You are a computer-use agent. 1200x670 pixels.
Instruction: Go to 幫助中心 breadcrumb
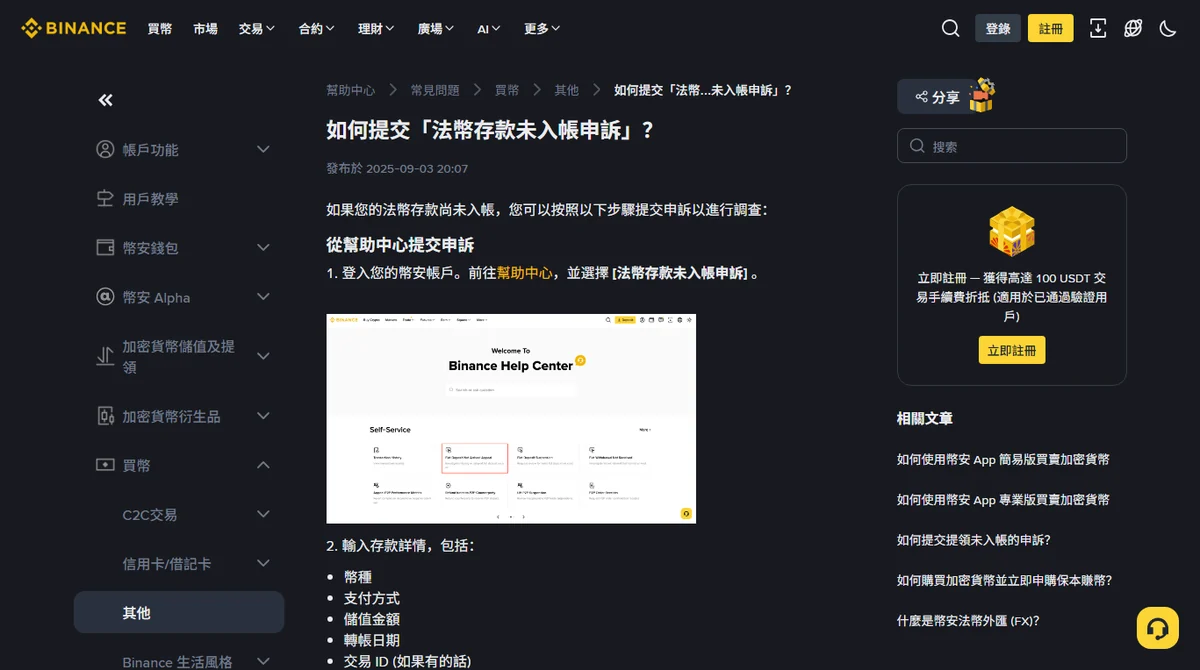click(x=351, y=90)
